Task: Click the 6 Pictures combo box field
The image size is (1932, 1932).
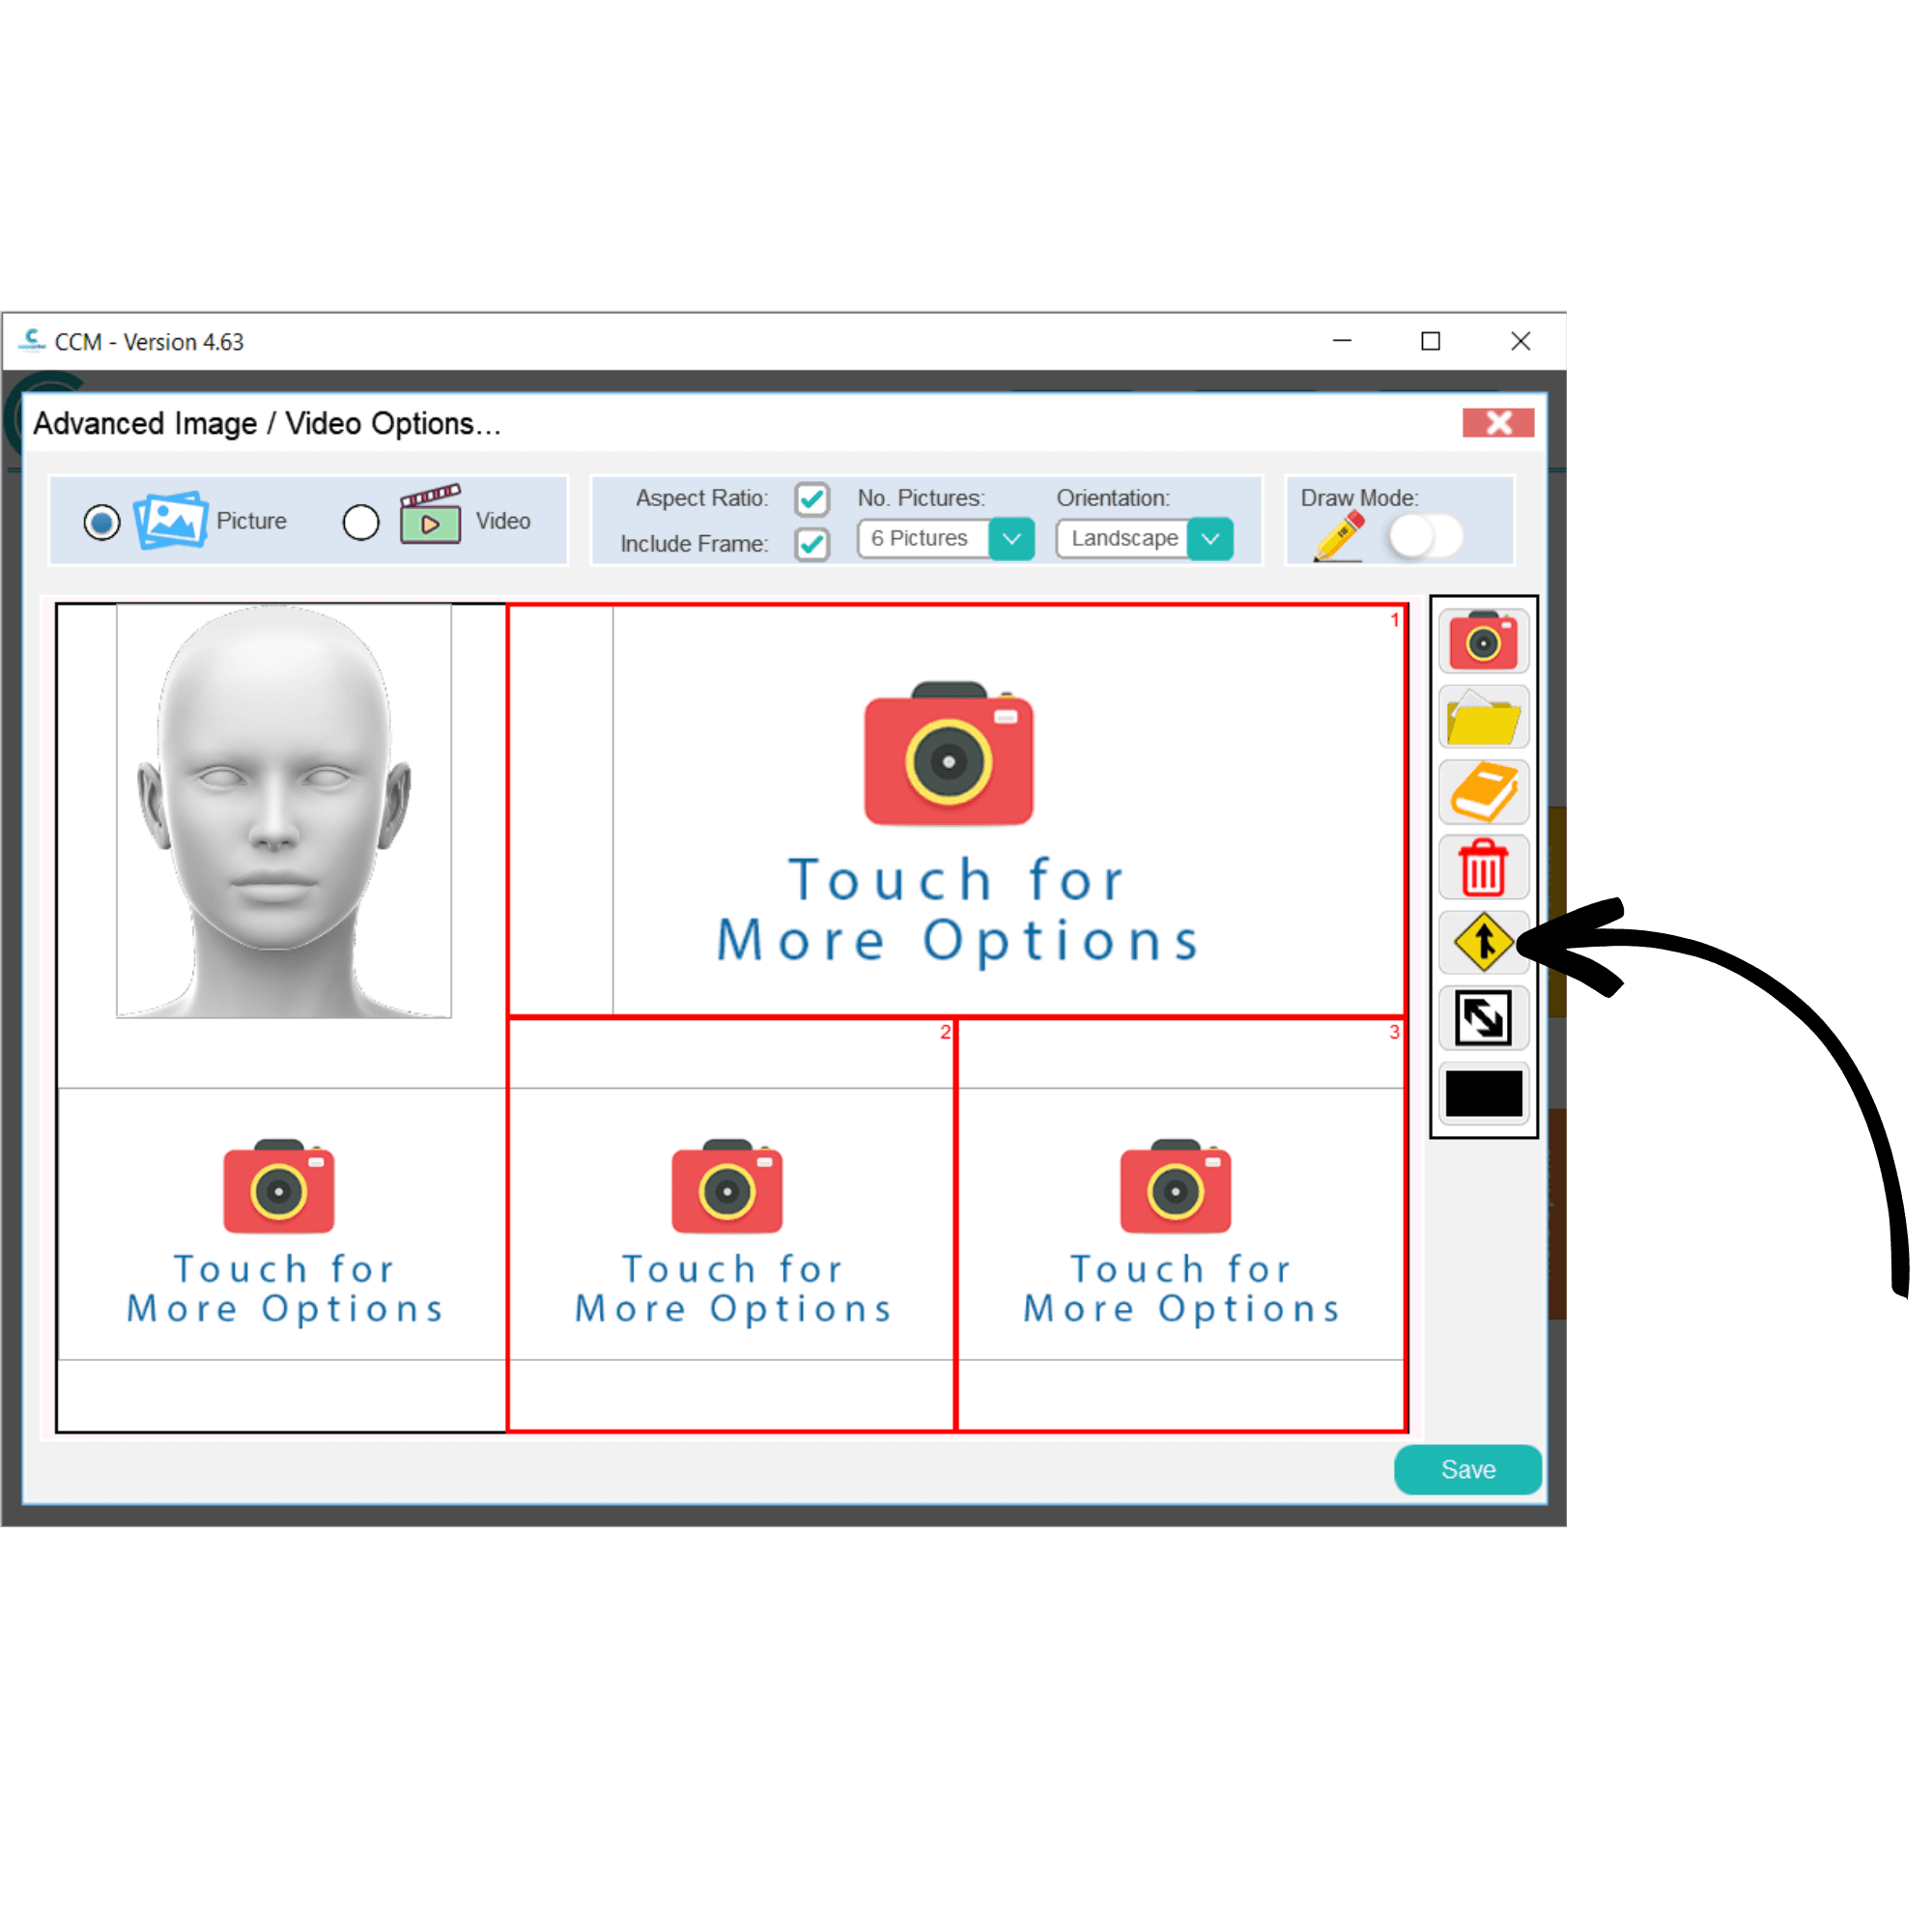Action: point(945,539)
